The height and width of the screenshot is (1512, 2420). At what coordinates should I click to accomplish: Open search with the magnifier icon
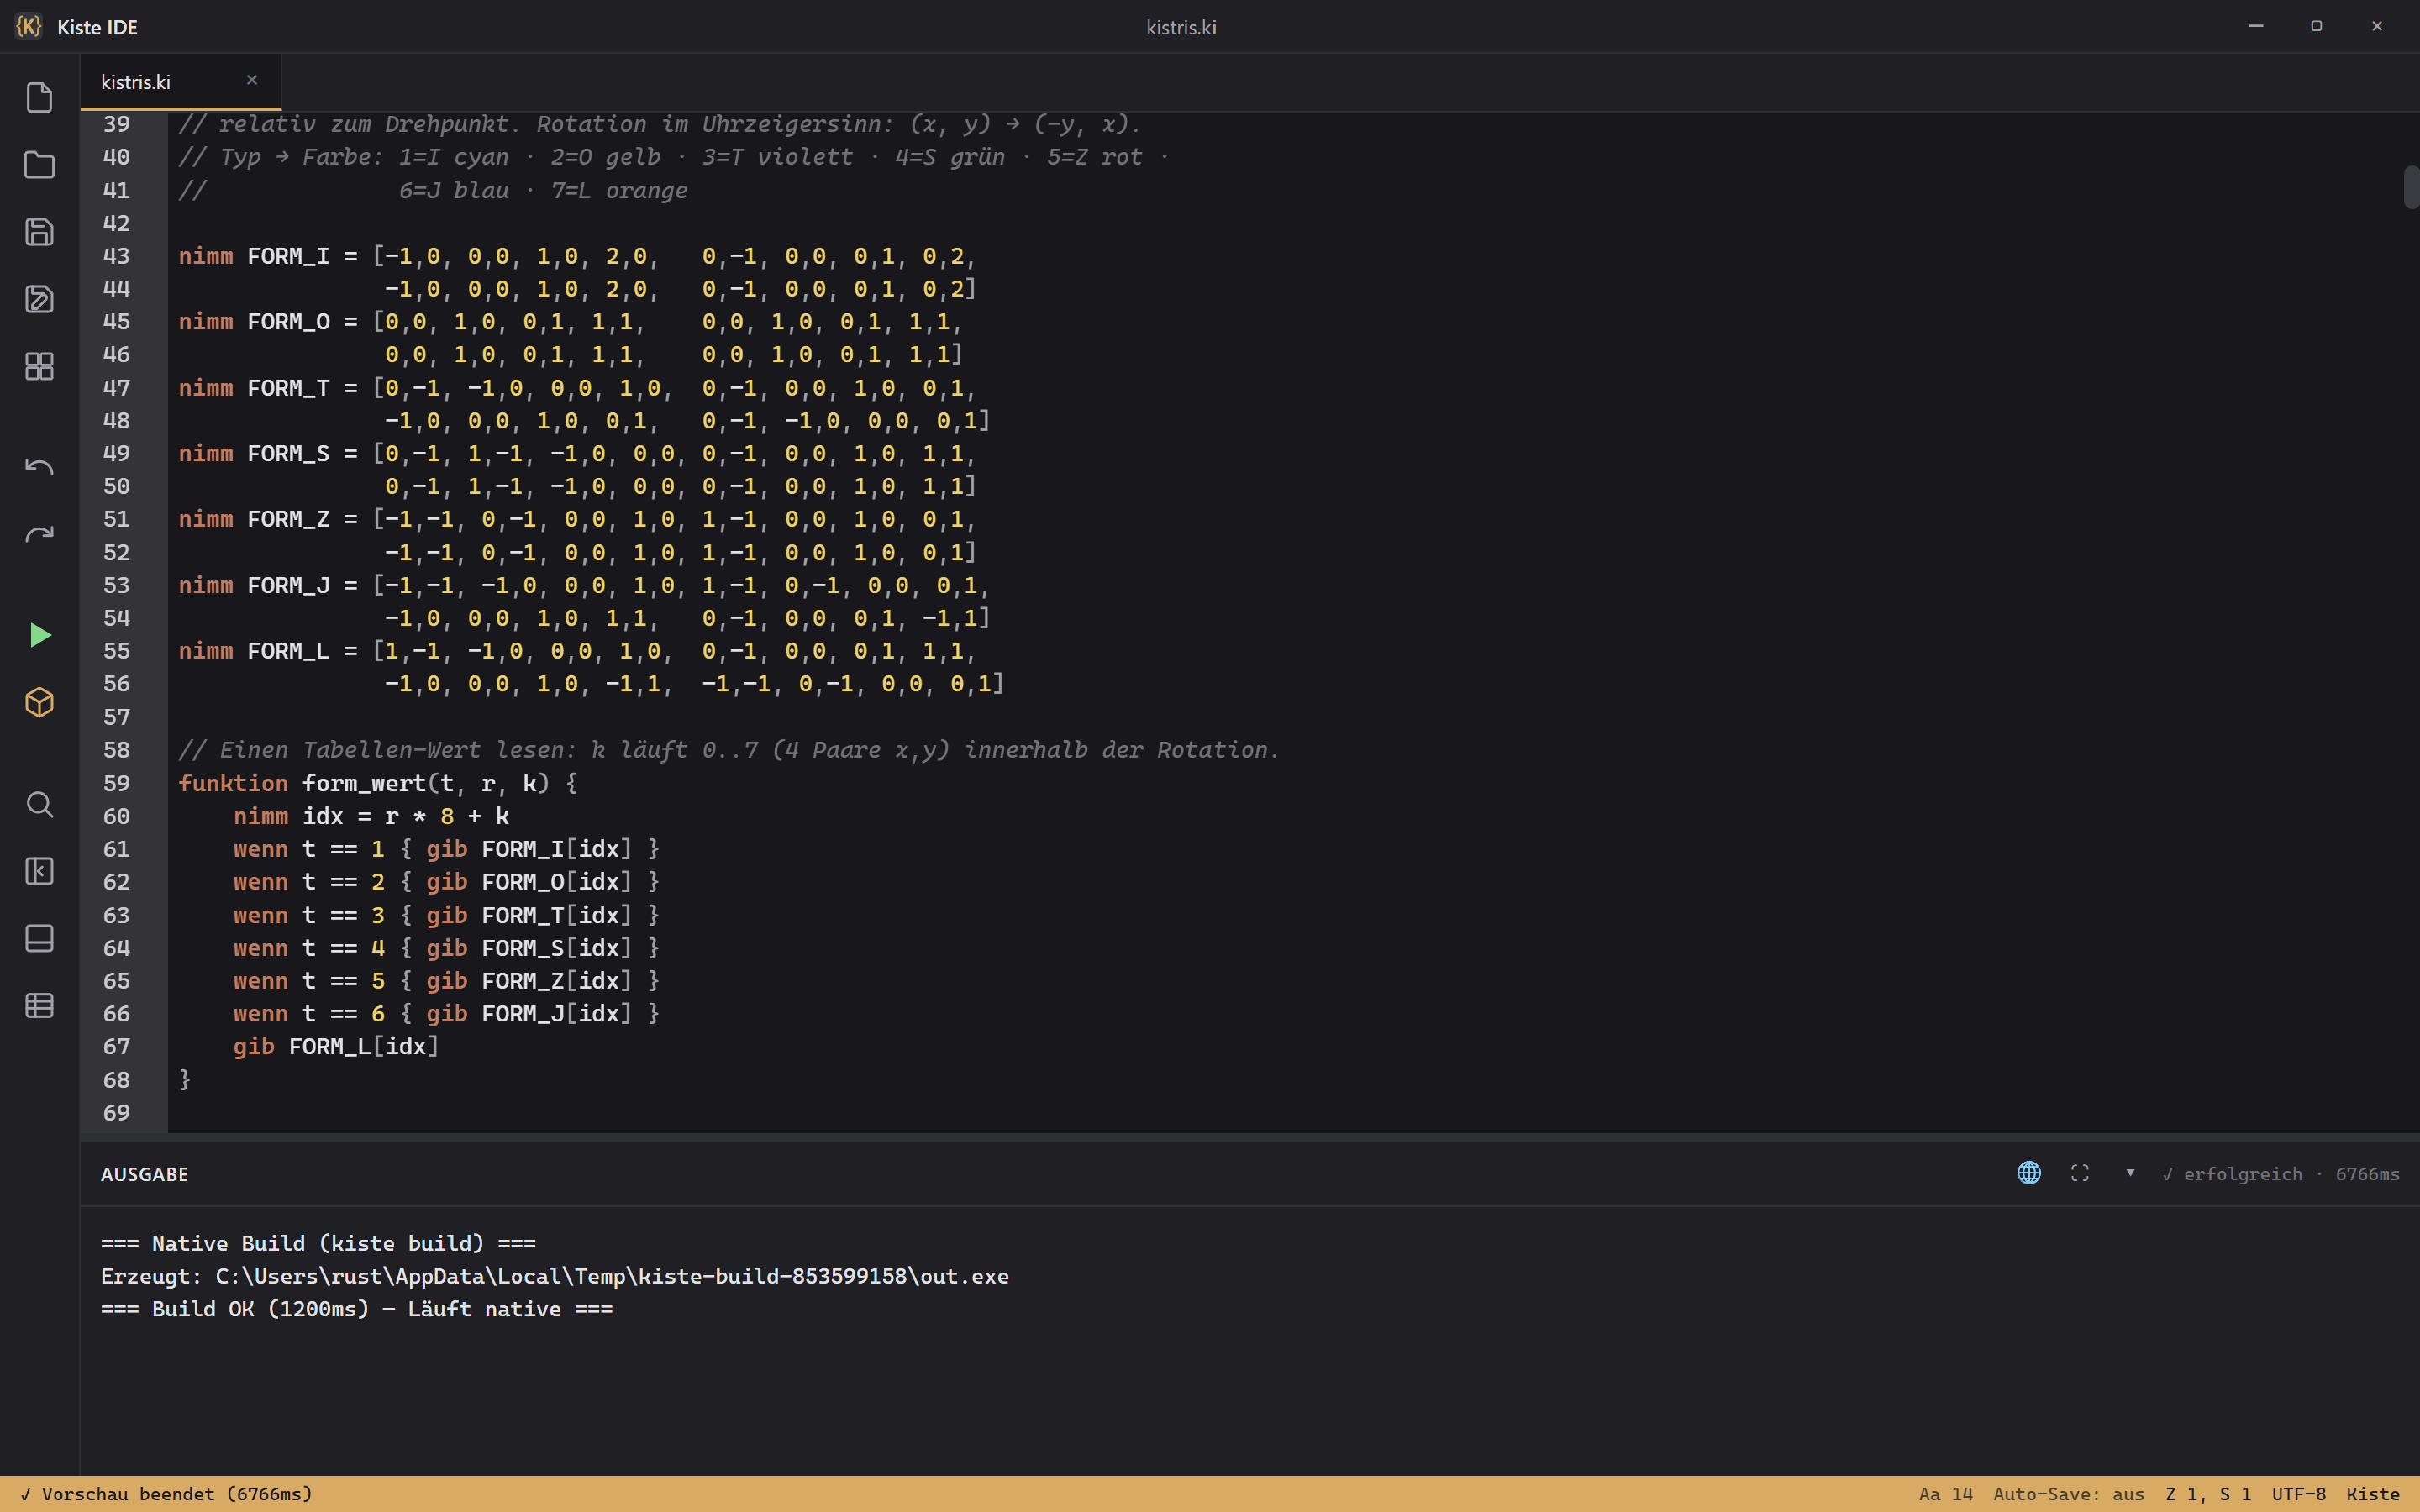[x=39, y=804]
